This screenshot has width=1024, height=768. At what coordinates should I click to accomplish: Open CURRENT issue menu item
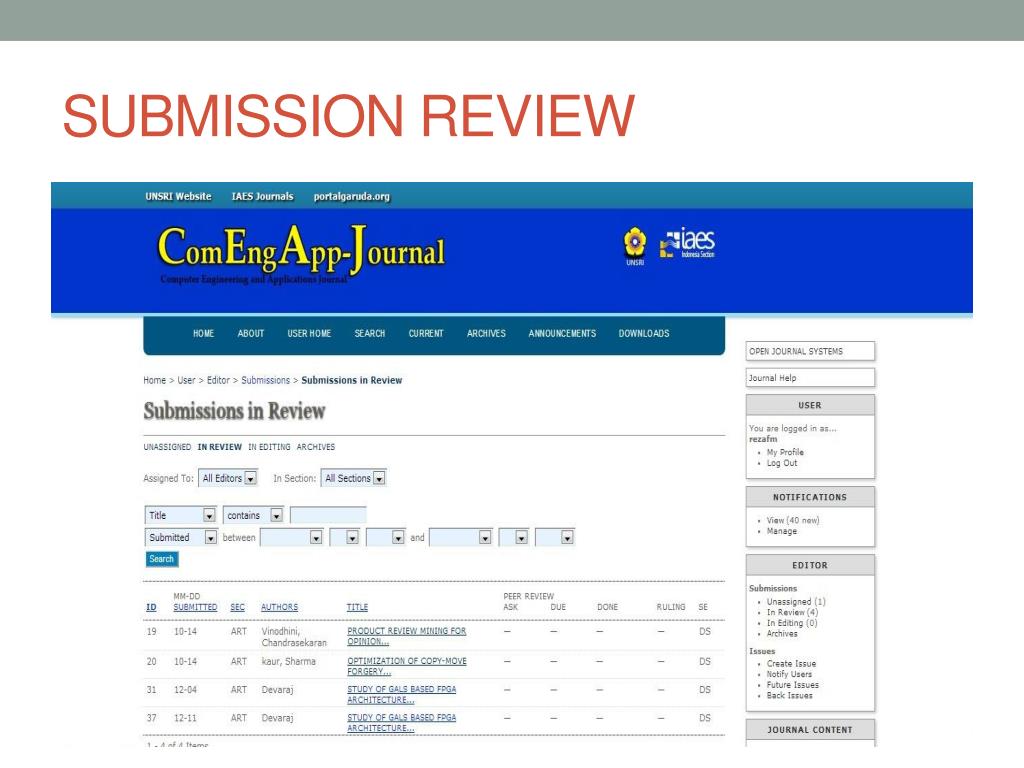click(x=426, y=333)
